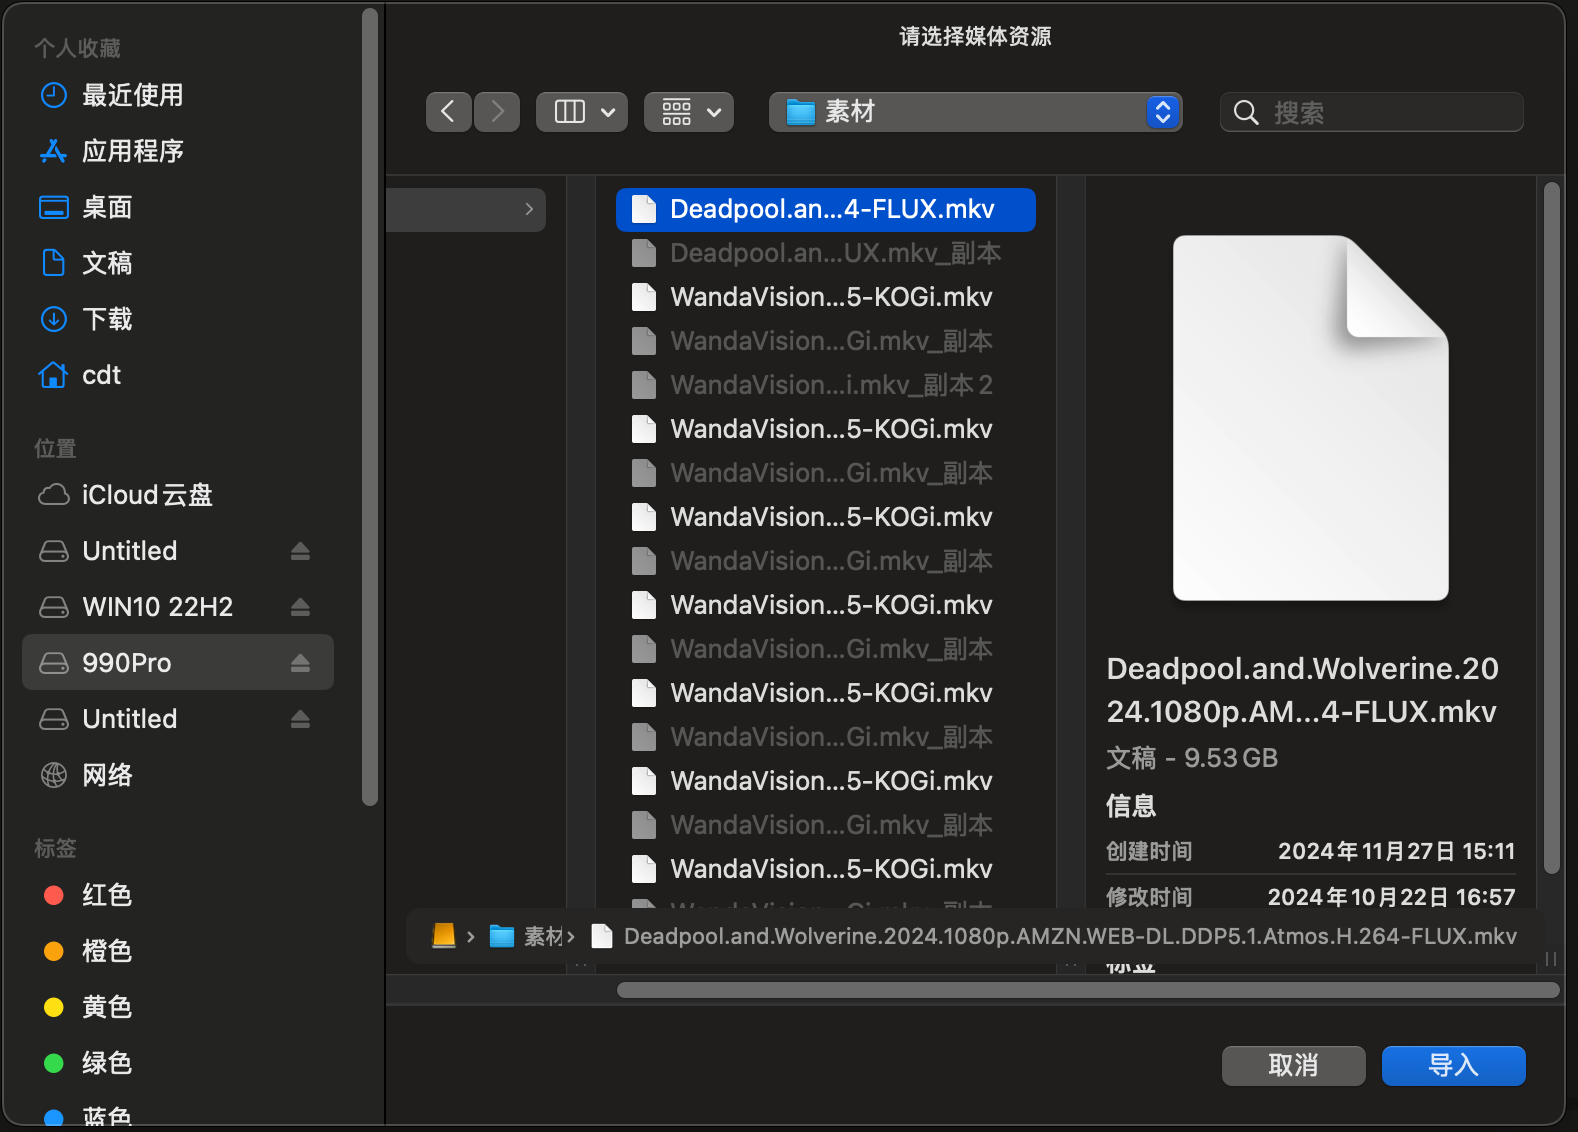Screen dimensions: 1578x1132
Task: Eject the 990Pro drive
Action: pyautogui.click(x=300, y=663)
